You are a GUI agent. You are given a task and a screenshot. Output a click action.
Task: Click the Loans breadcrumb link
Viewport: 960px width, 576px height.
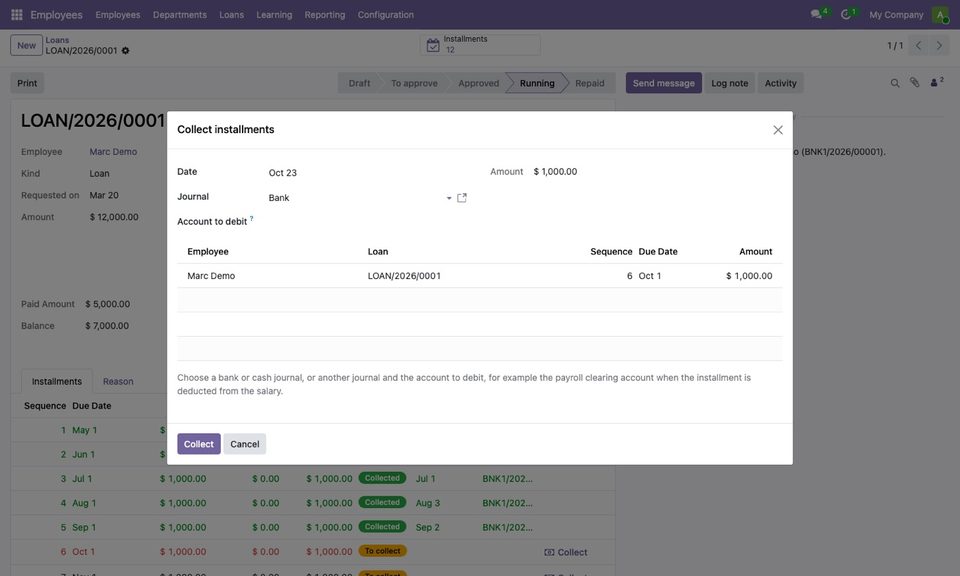57,40
